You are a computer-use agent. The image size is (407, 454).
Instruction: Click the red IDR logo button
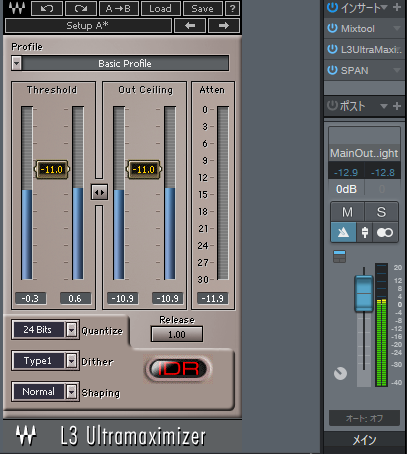(x=178, y=369)
